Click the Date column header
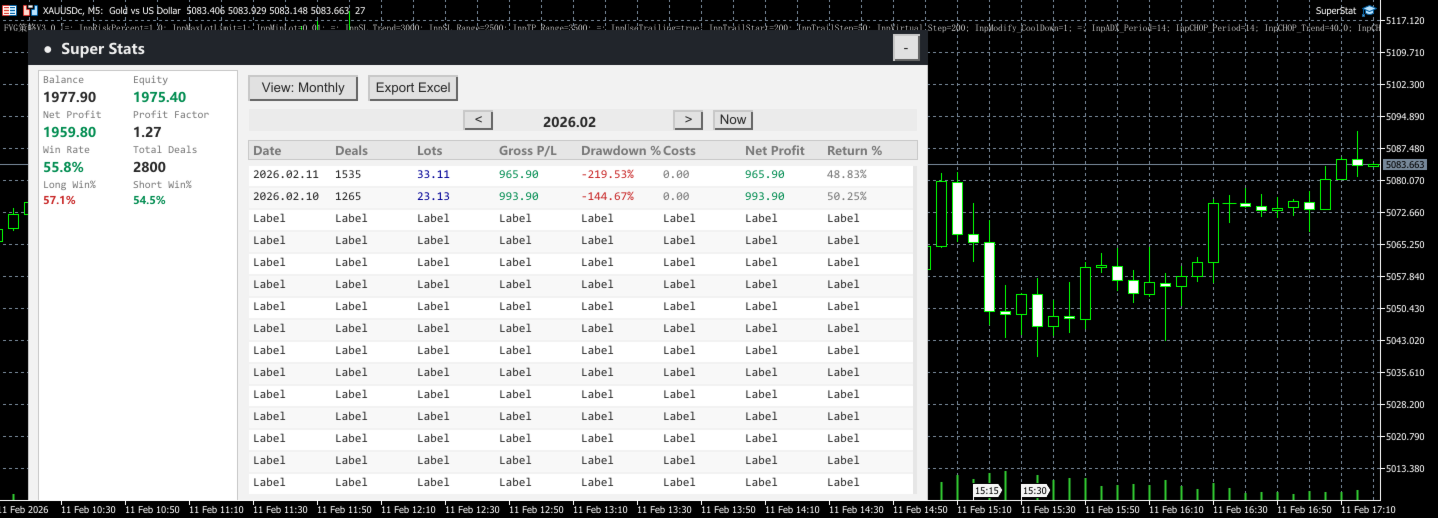1438x518 pixels. (x=267, y=151)
